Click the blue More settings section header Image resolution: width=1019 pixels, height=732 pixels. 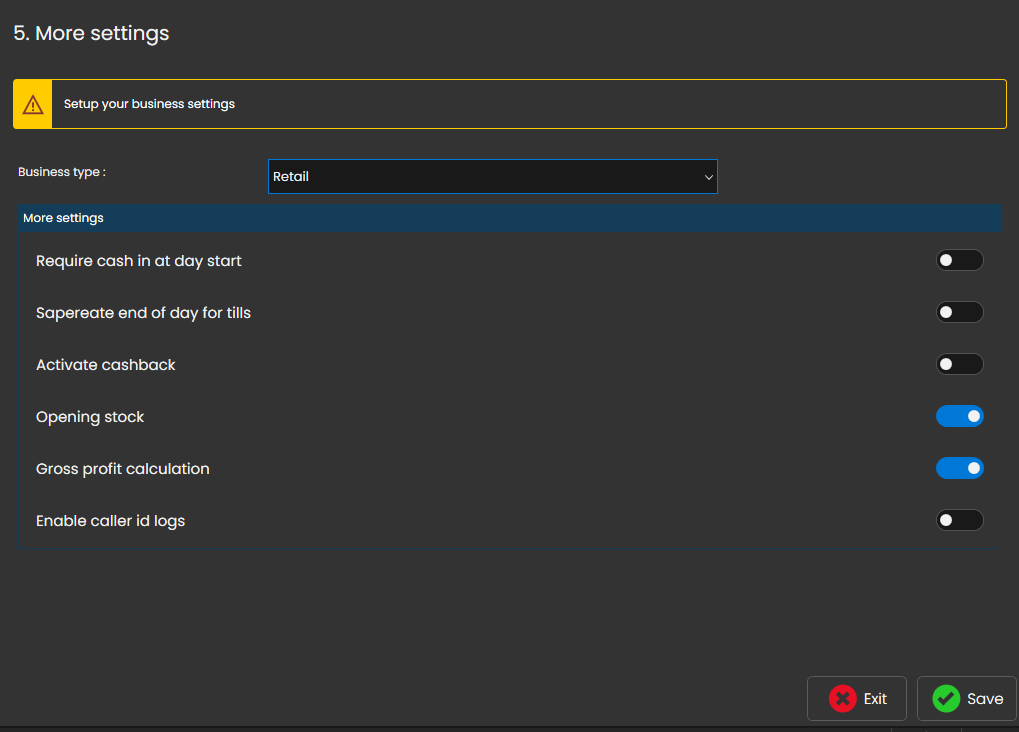coord(510,218)
